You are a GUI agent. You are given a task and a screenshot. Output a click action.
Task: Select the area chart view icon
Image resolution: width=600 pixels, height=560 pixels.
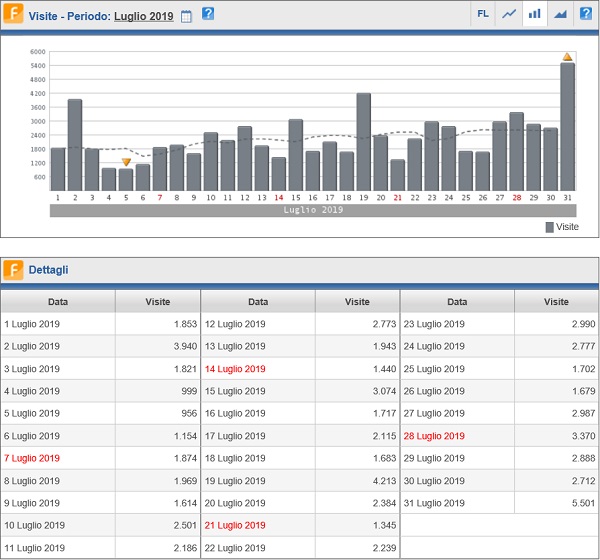pyautogui.click(x=560, y=14)
